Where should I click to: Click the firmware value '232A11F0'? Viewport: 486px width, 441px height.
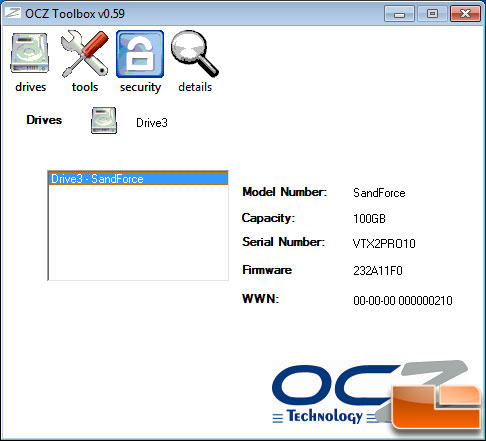(x=378, y=270)
